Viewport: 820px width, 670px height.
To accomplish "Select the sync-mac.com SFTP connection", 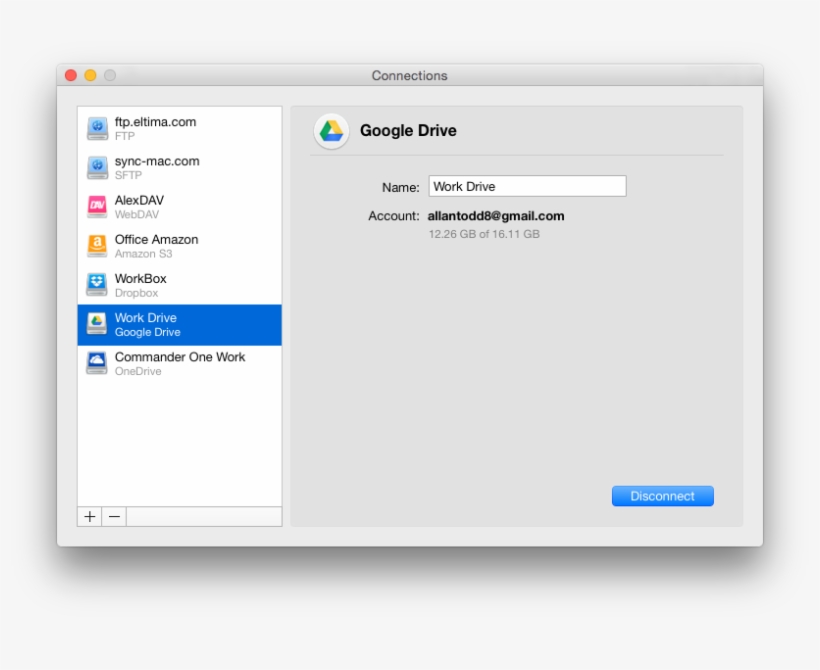I will [x=160, y=166].
